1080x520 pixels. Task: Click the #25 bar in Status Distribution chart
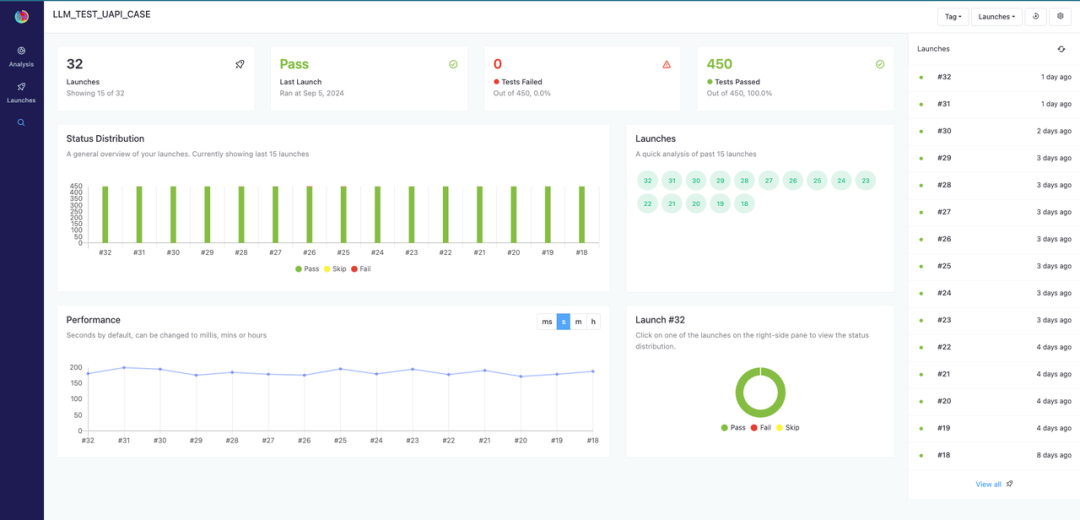344,214
